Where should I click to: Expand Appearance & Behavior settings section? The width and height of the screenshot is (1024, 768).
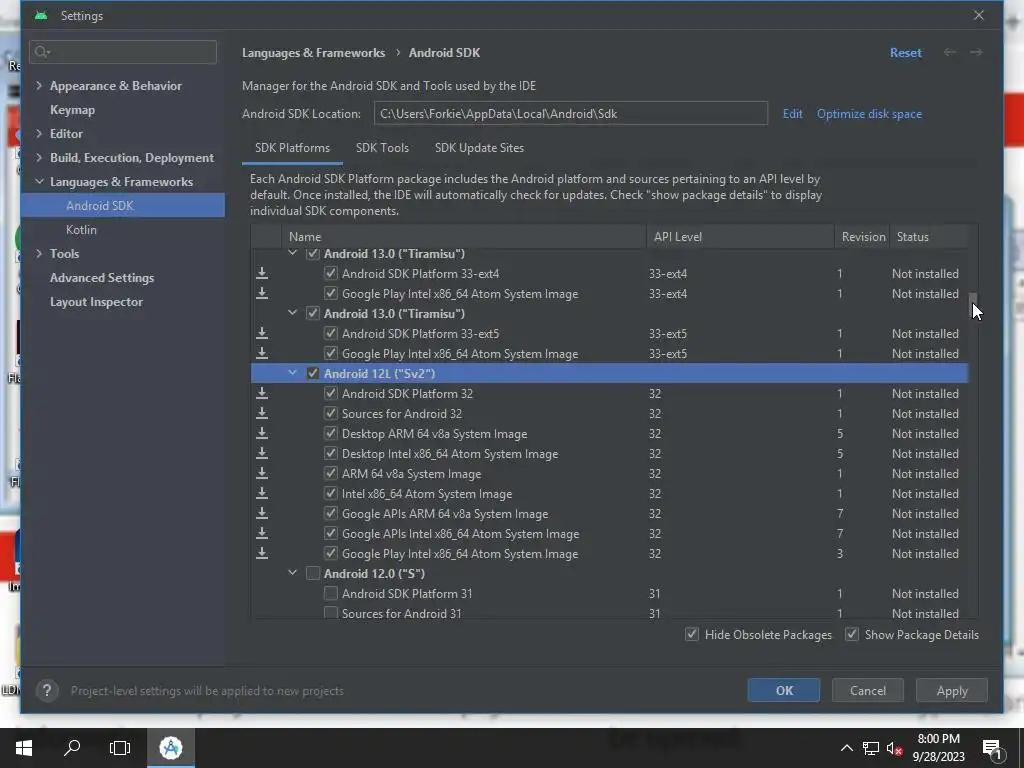click(39, 86)
